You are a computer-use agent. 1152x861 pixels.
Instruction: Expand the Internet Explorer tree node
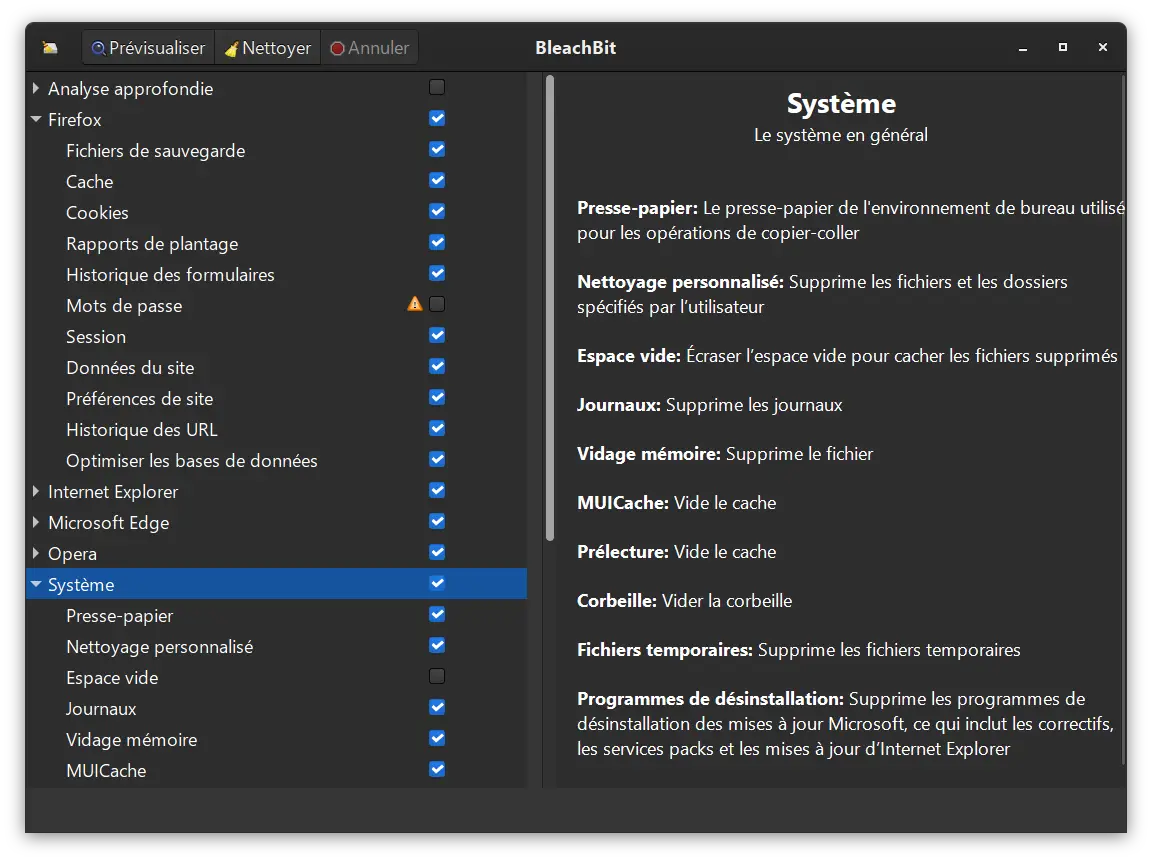pos(35,491)
